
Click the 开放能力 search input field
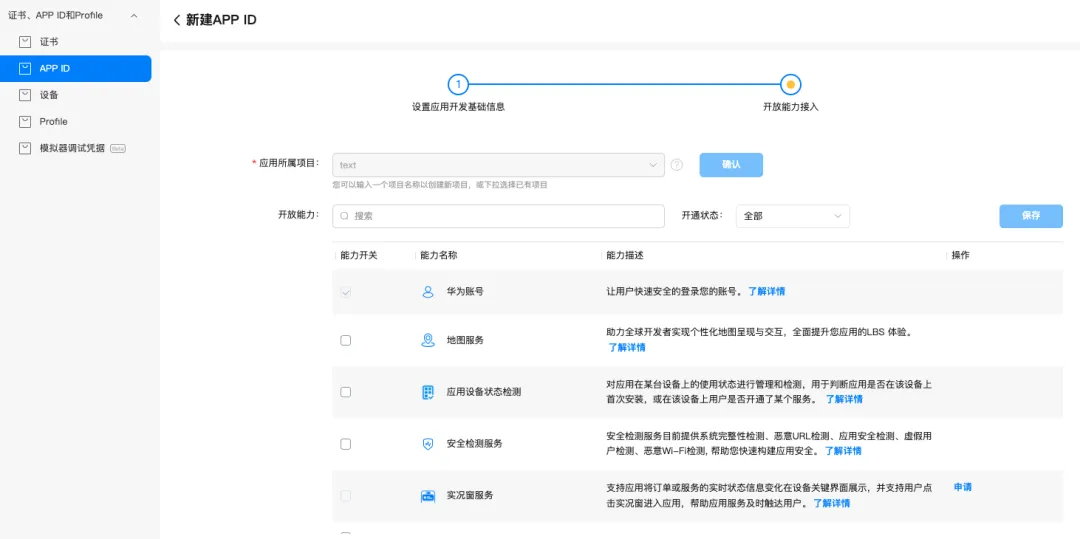tap(498, 216)
